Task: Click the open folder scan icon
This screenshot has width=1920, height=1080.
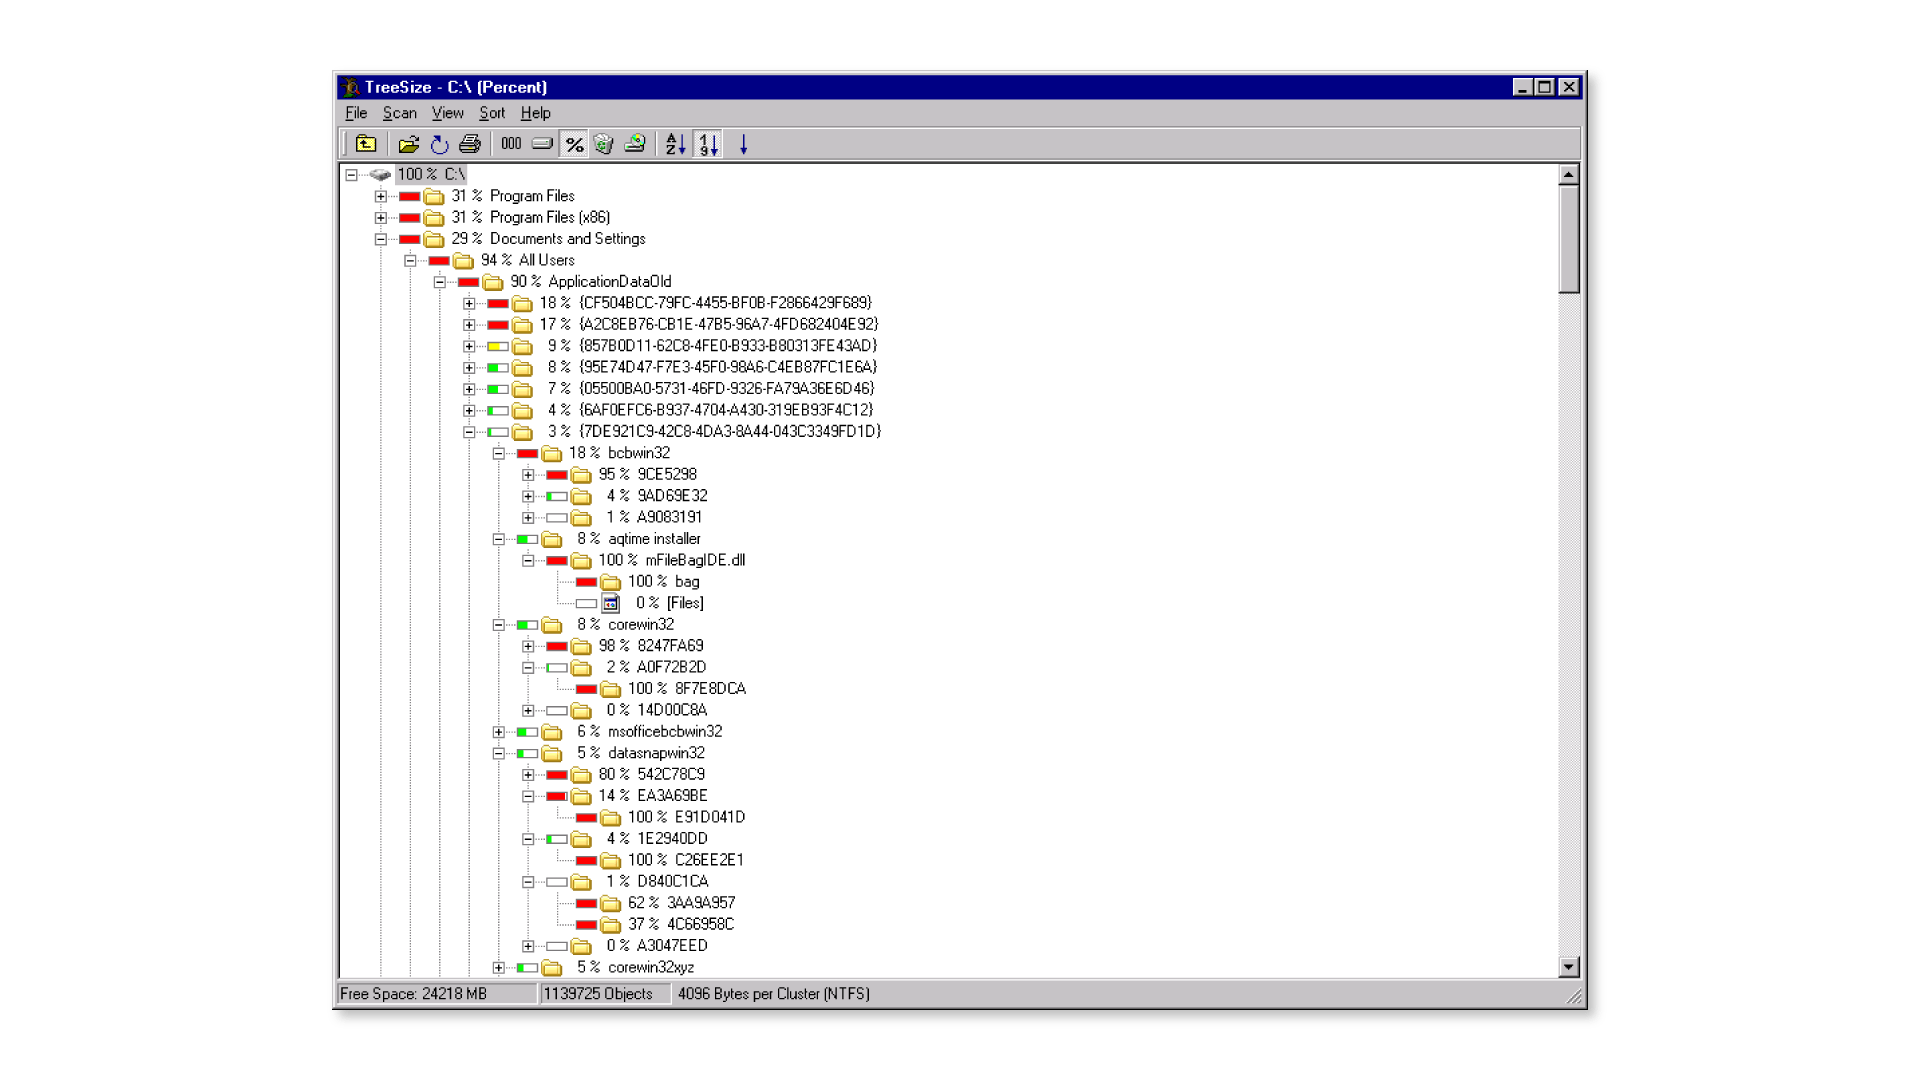Action: point(408,144)
